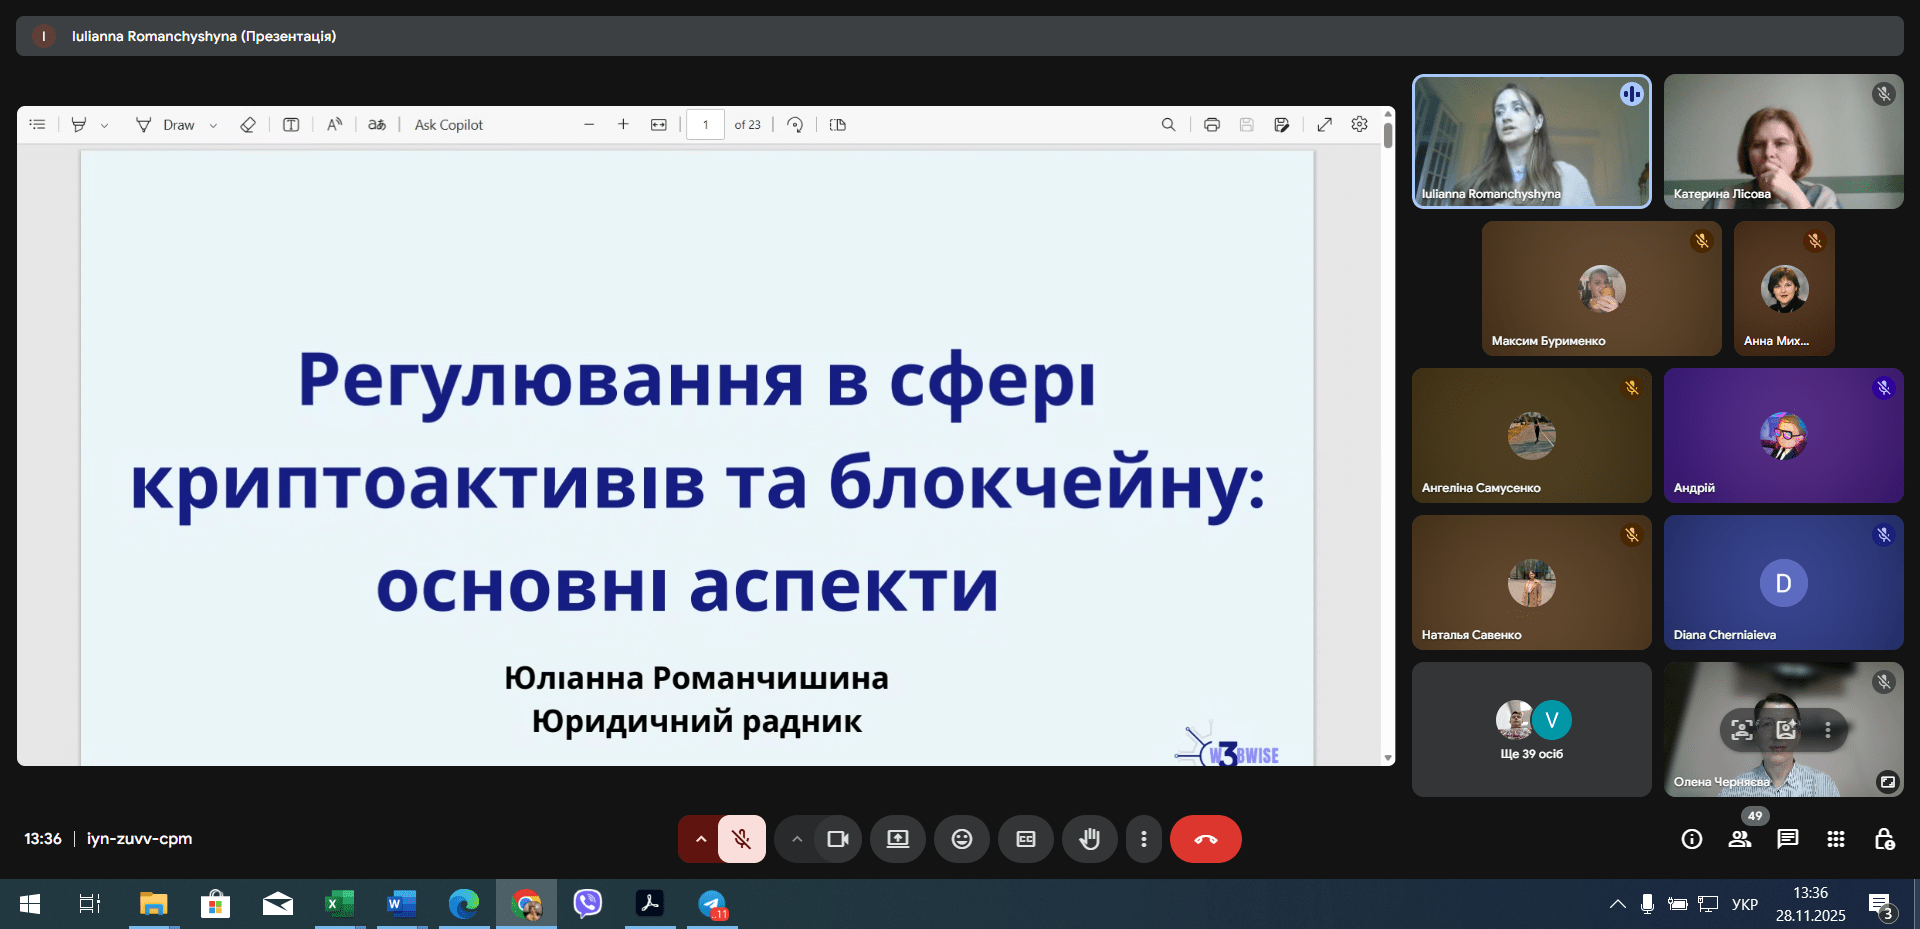
Task: Click the PDF page number field
Action: pos(705,125)
